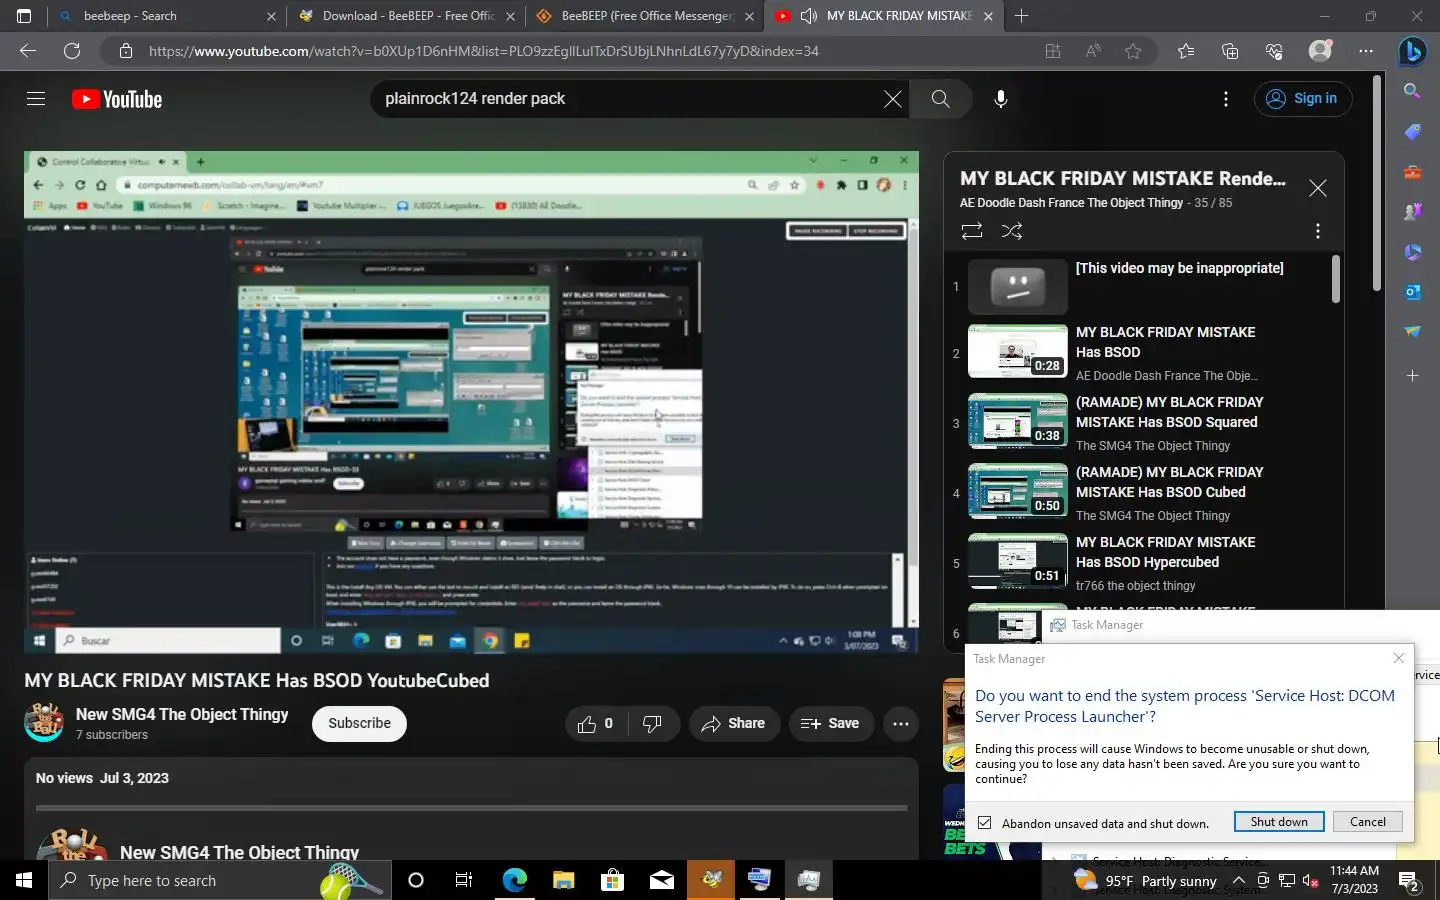Toggle playlist loop
Viewport: 1440px width, 900px height.
(x=972, y=231)
